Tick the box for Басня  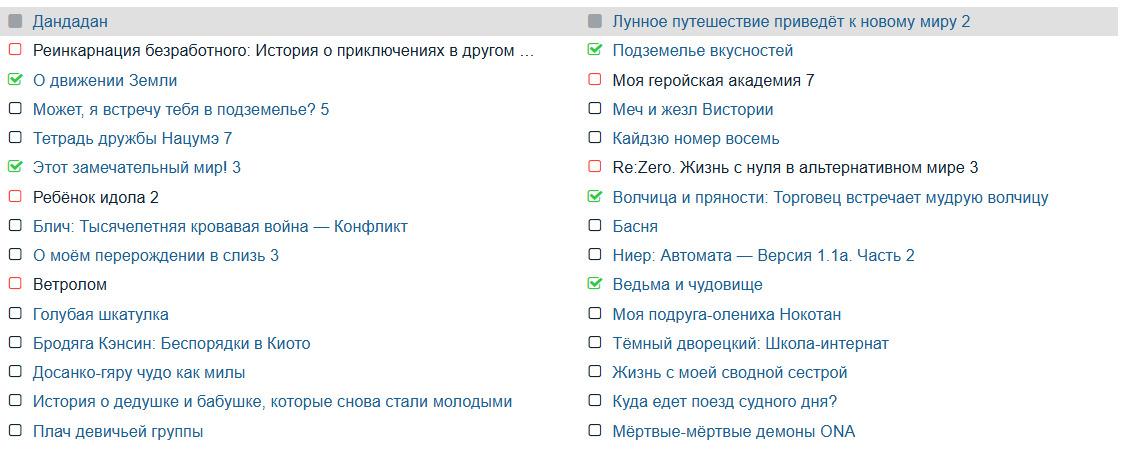pos(595,227)
